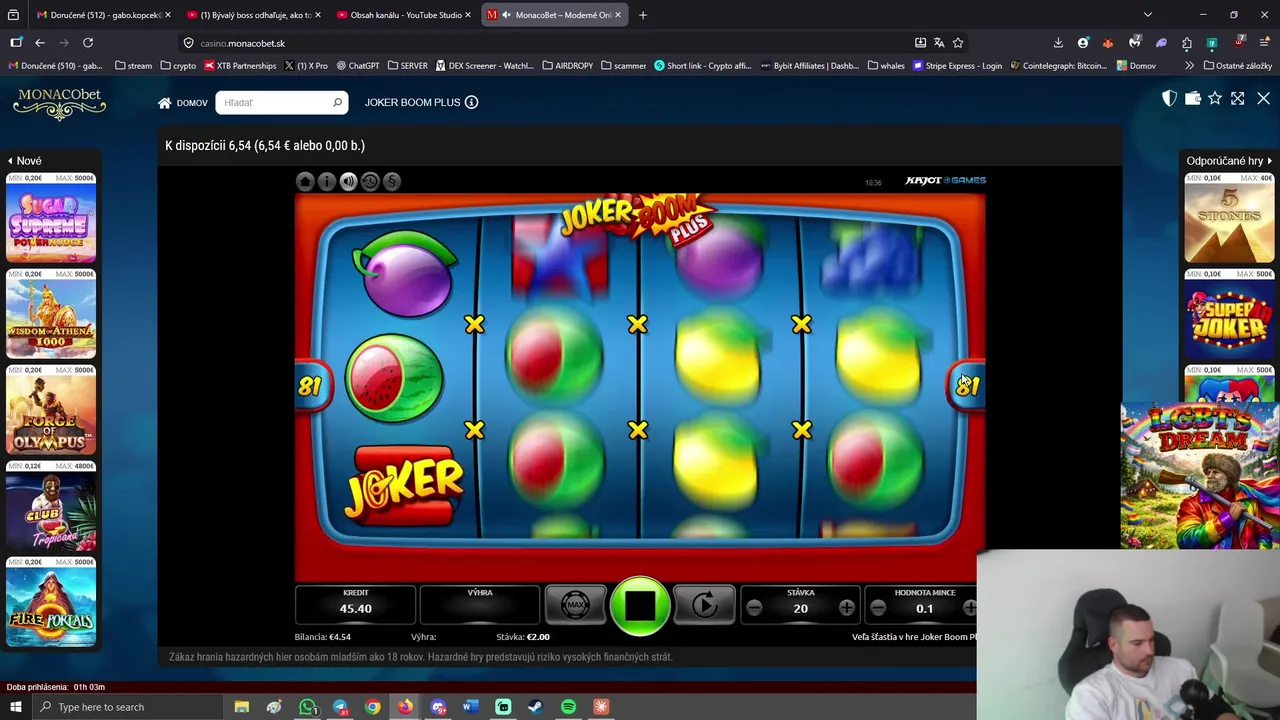Reload the current page

pos(88,43)
